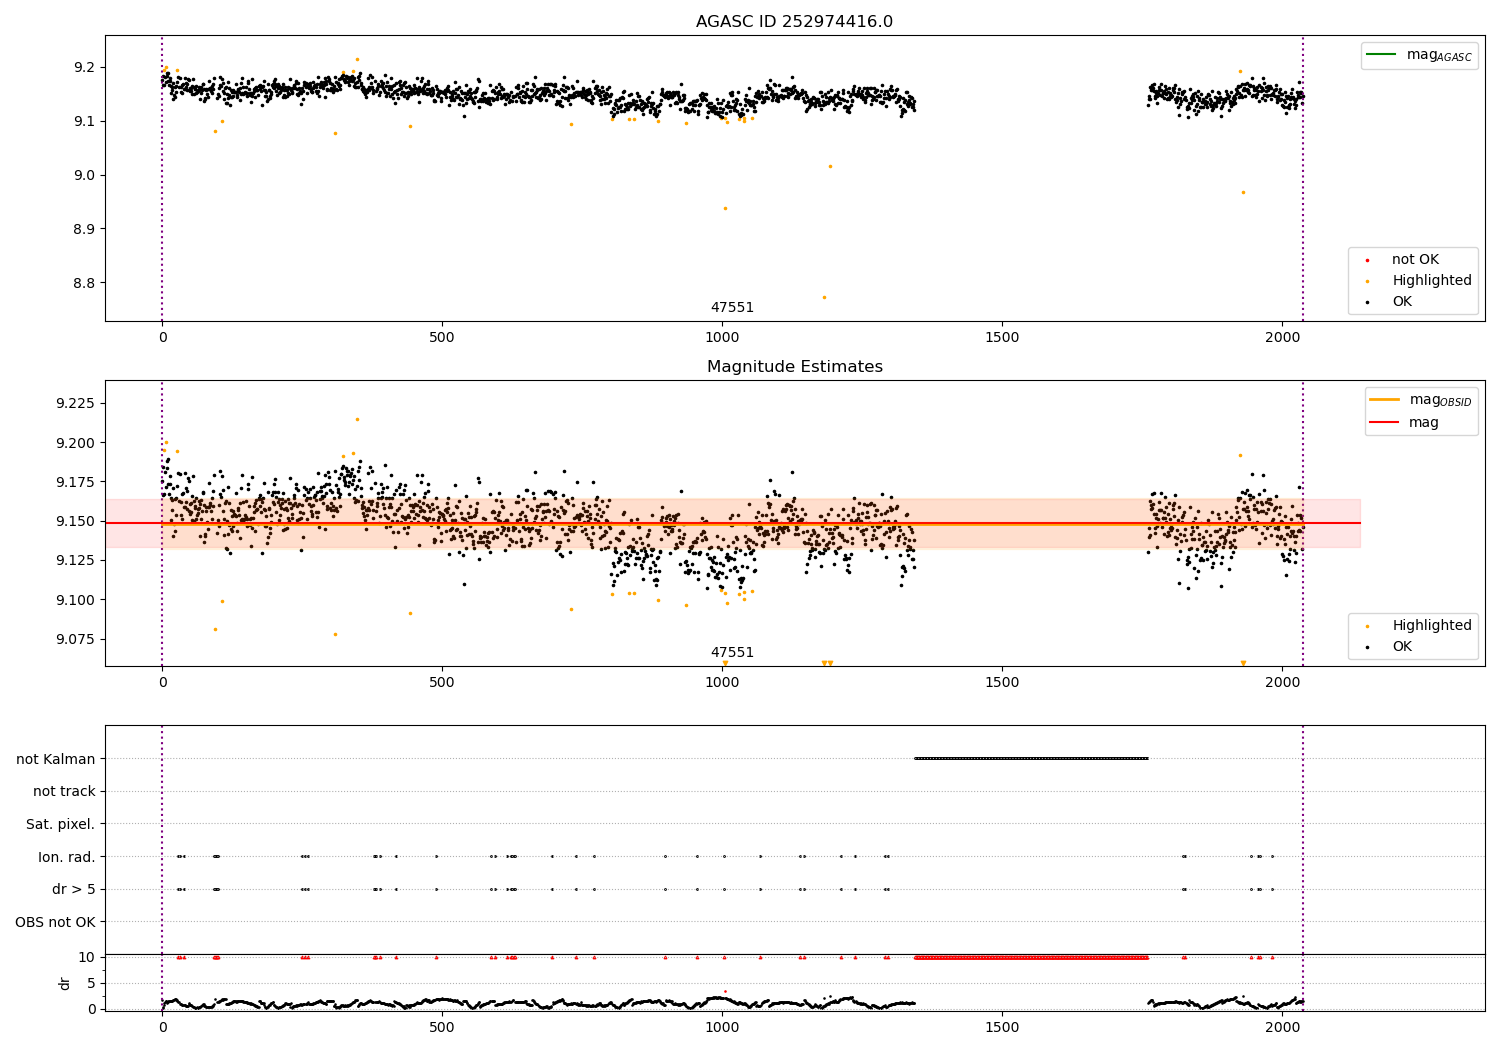Click the "47551" label in the top panel
This screenshot has height=1050, width=1500.
(x=732, y=308)
